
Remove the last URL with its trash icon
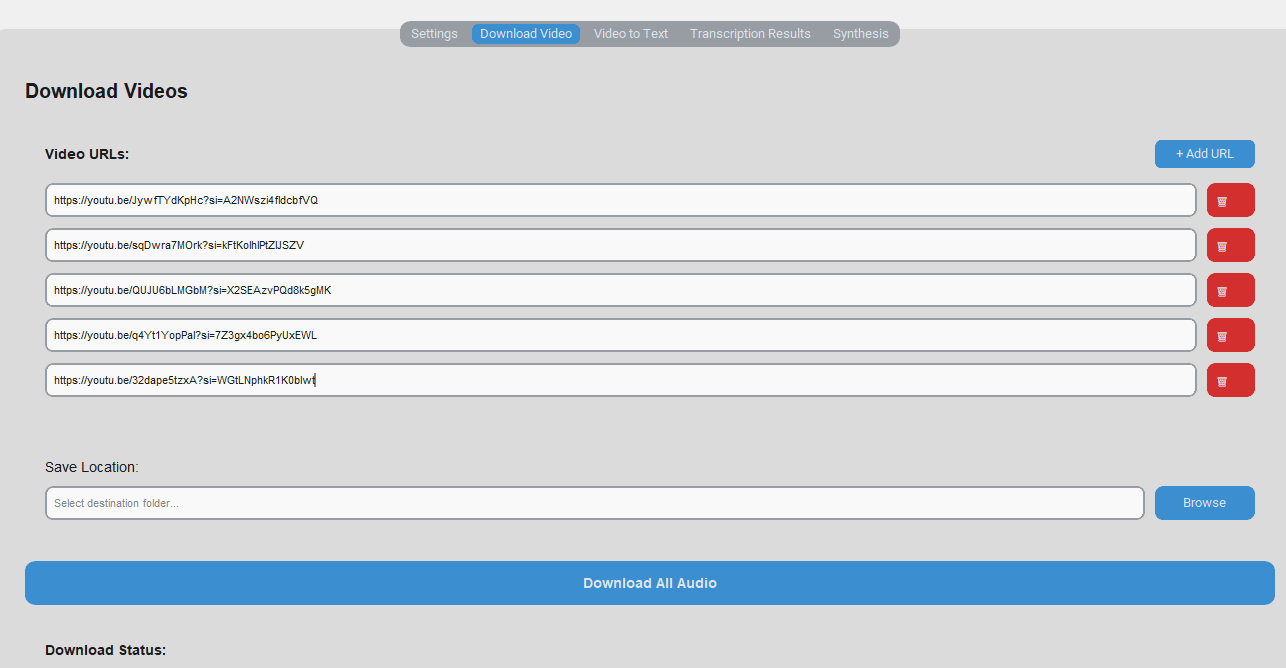tap(1230, 379)
